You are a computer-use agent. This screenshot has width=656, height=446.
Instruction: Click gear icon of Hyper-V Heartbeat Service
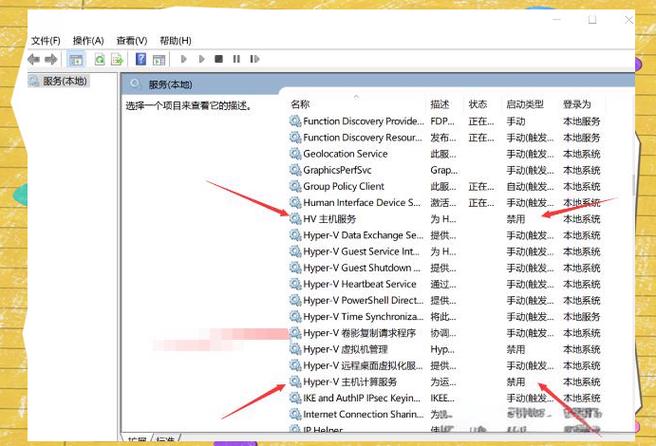coord(295,284)
